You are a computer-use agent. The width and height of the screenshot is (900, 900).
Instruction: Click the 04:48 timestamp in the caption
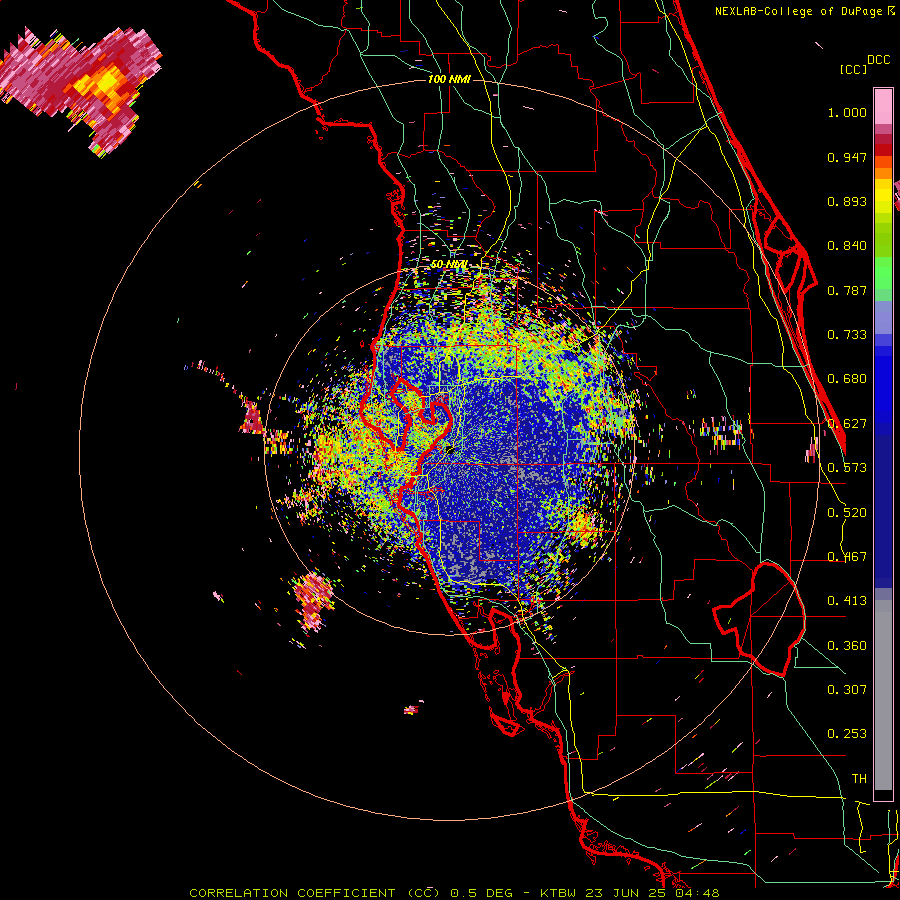click(697, 893)
